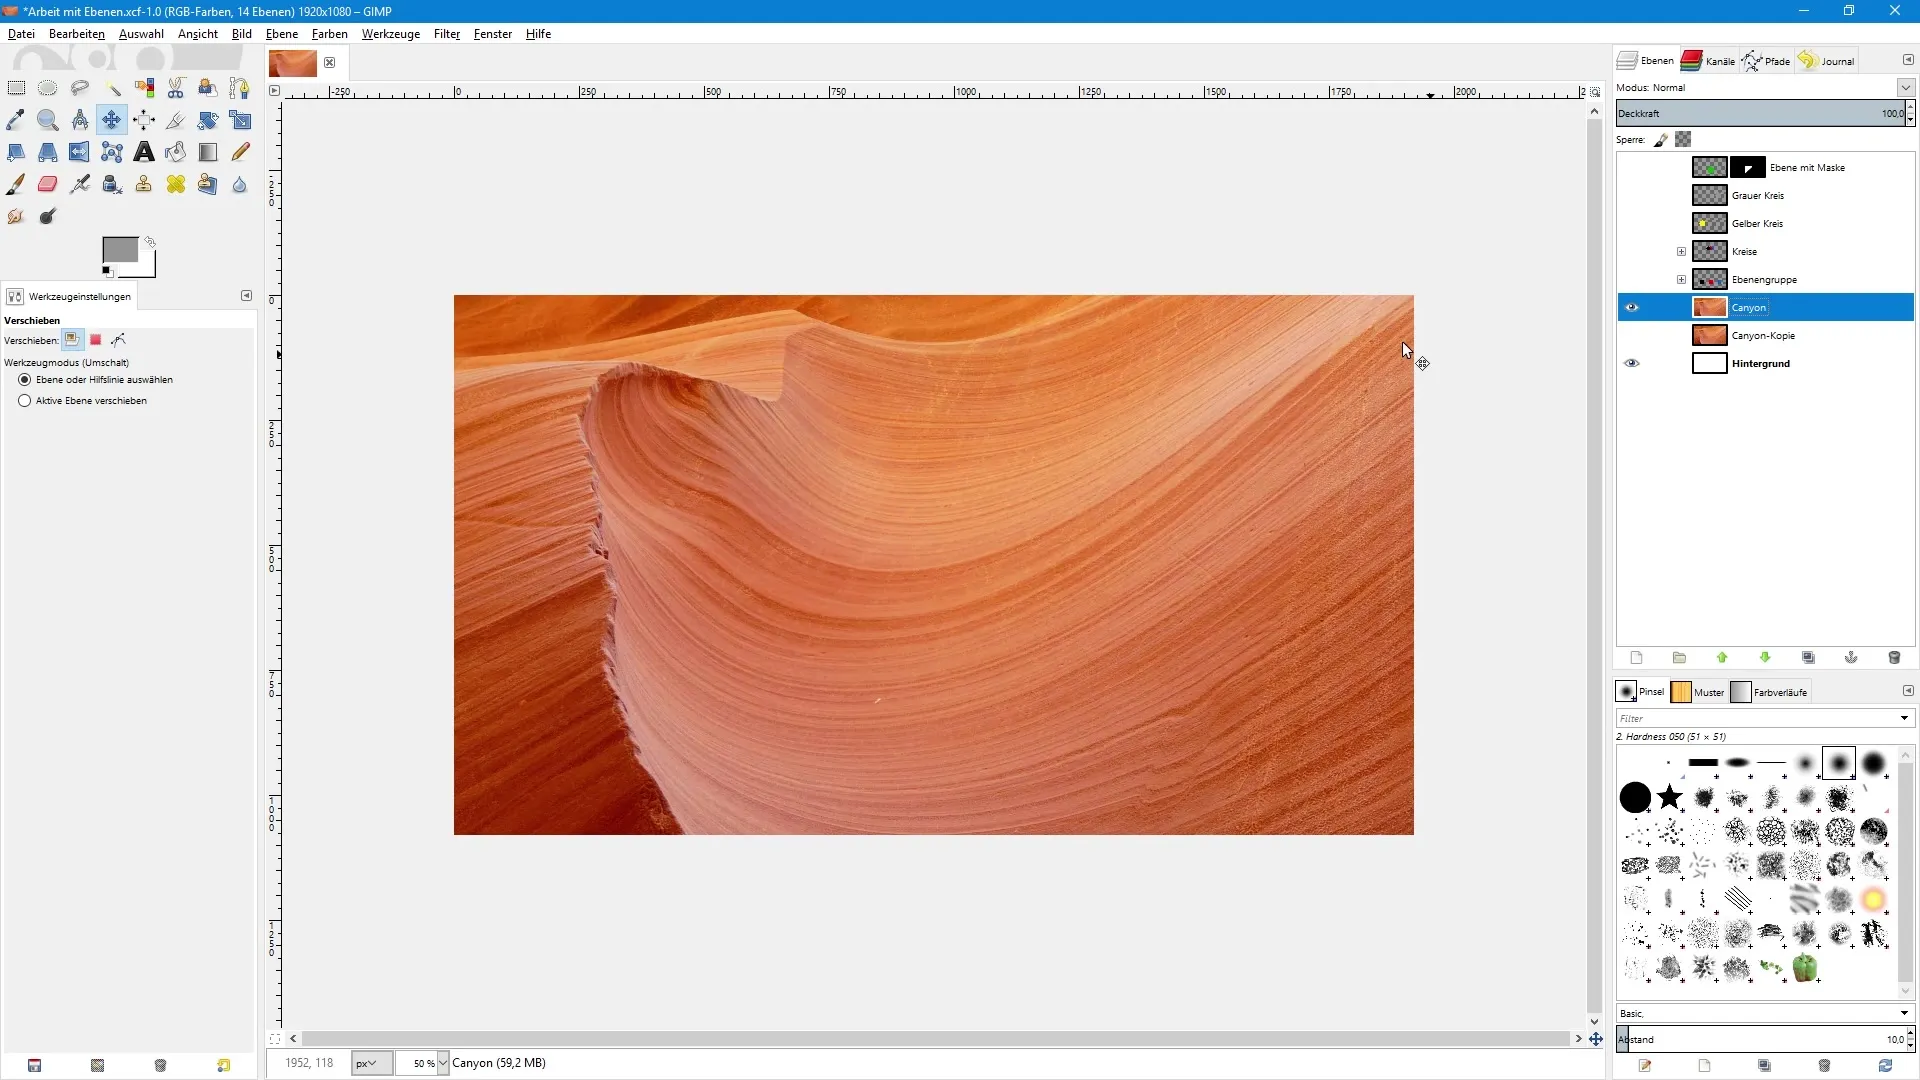Select the Ellipse Select tool
The height and width of the screenshot is (1080, 1920).
(x=47, y=88)
